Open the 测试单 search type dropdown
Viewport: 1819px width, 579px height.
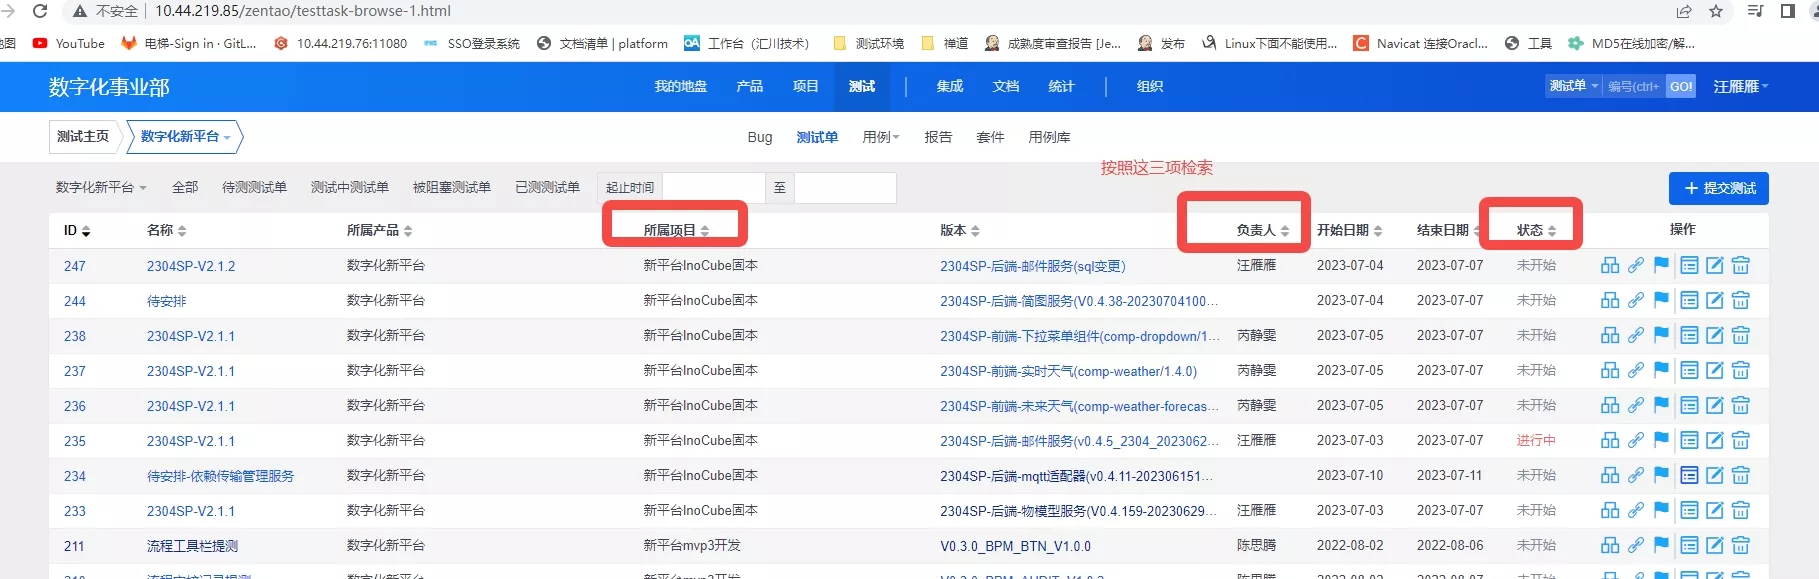[1574, 86]
